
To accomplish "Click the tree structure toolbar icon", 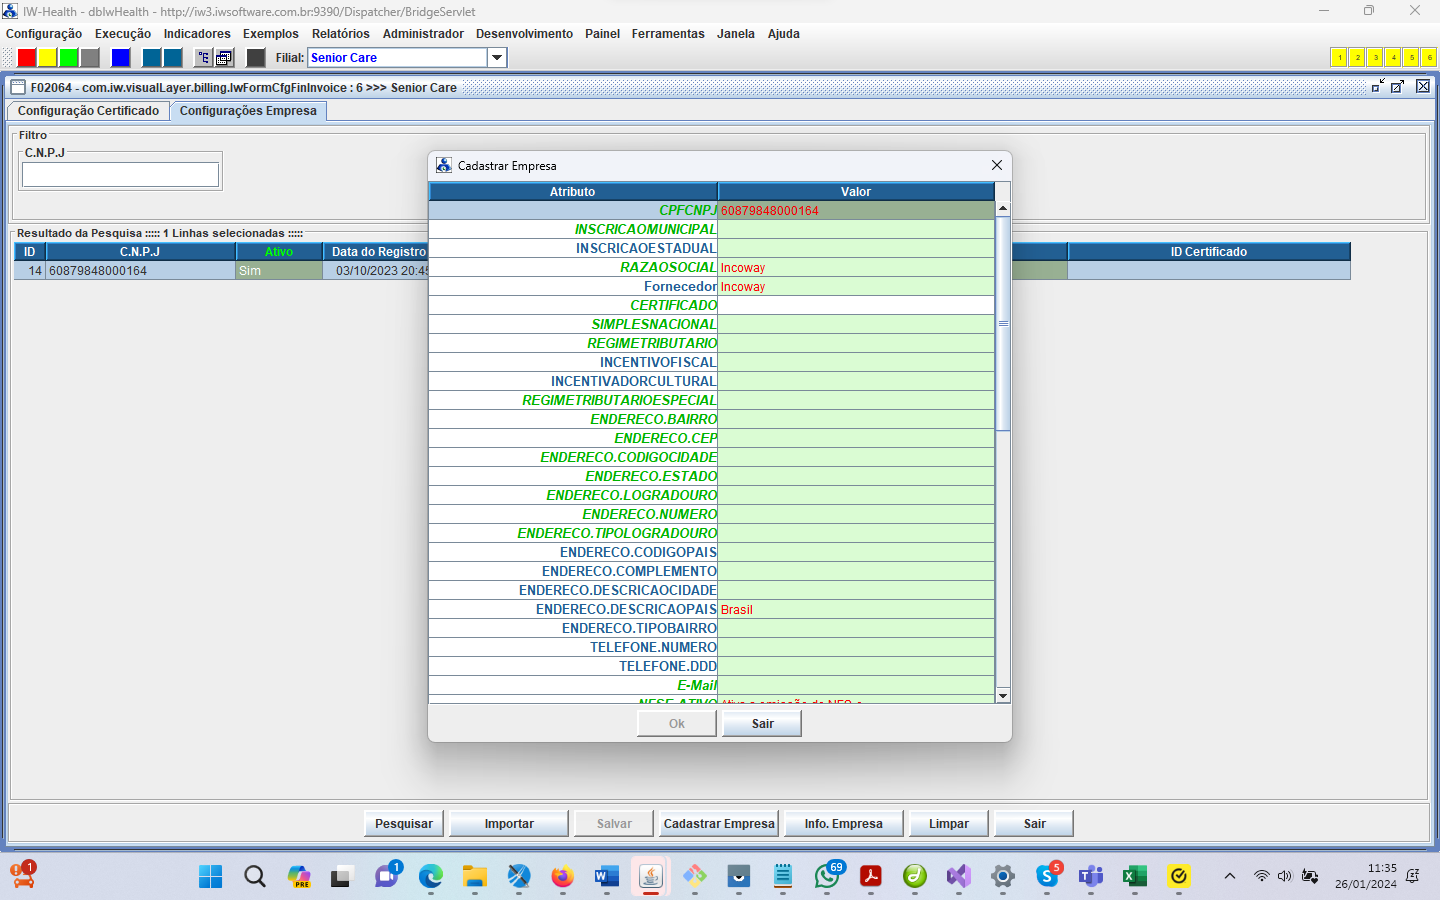I will [203, 58].
